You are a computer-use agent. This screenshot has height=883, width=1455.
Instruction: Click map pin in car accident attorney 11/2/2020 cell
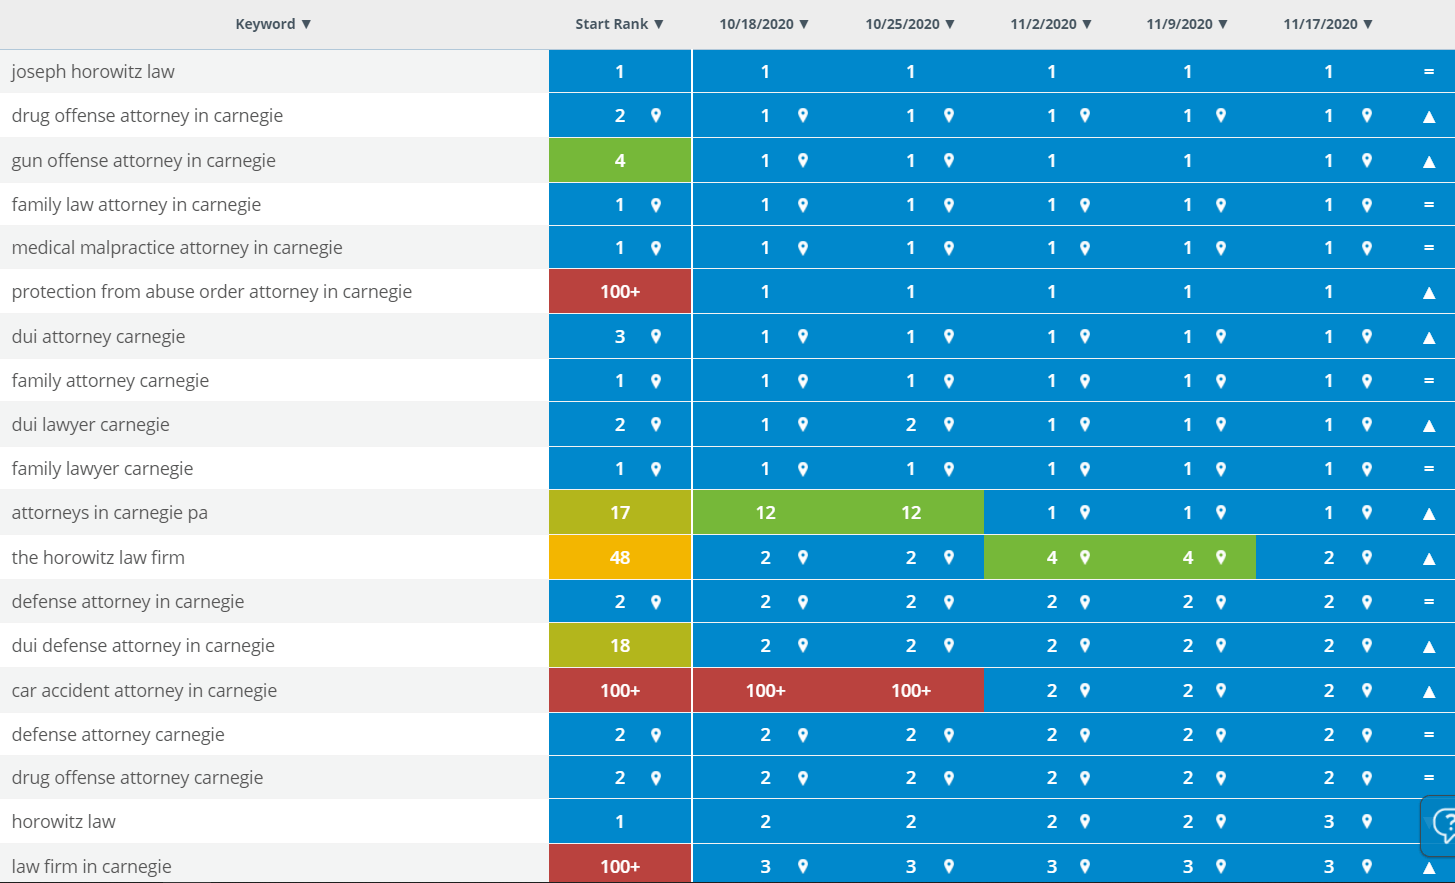coord(1085,690)
